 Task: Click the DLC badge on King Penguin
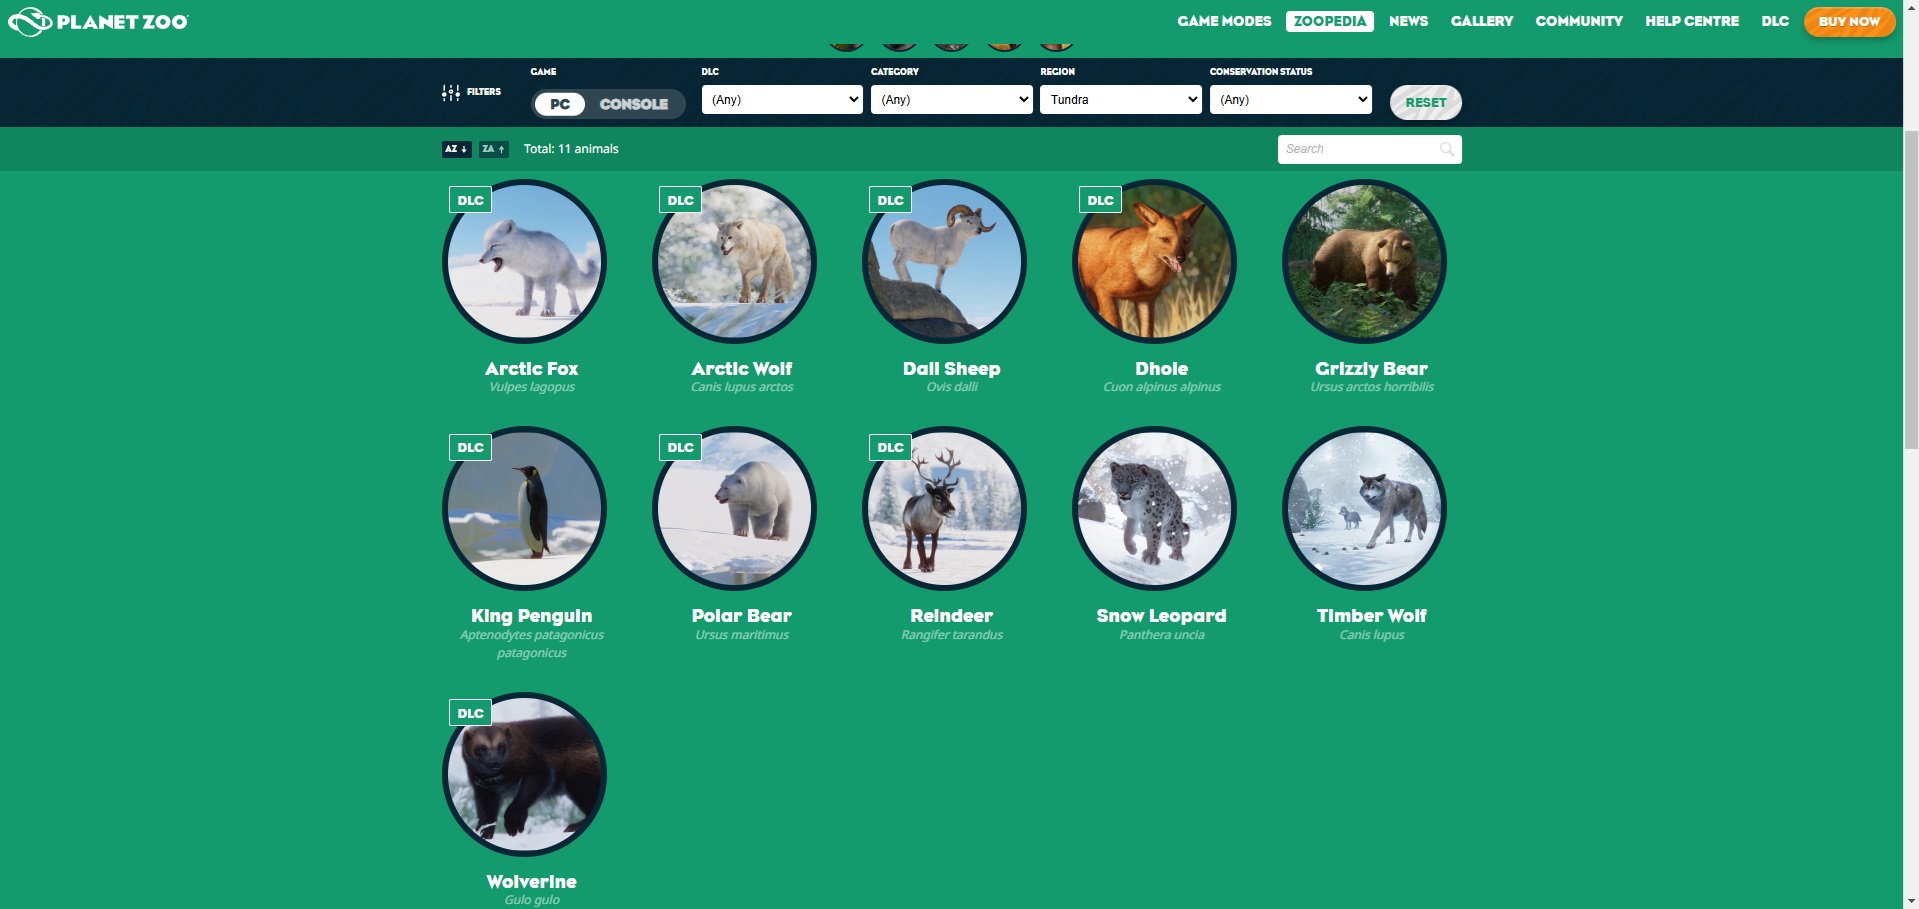tap(471, 447)
